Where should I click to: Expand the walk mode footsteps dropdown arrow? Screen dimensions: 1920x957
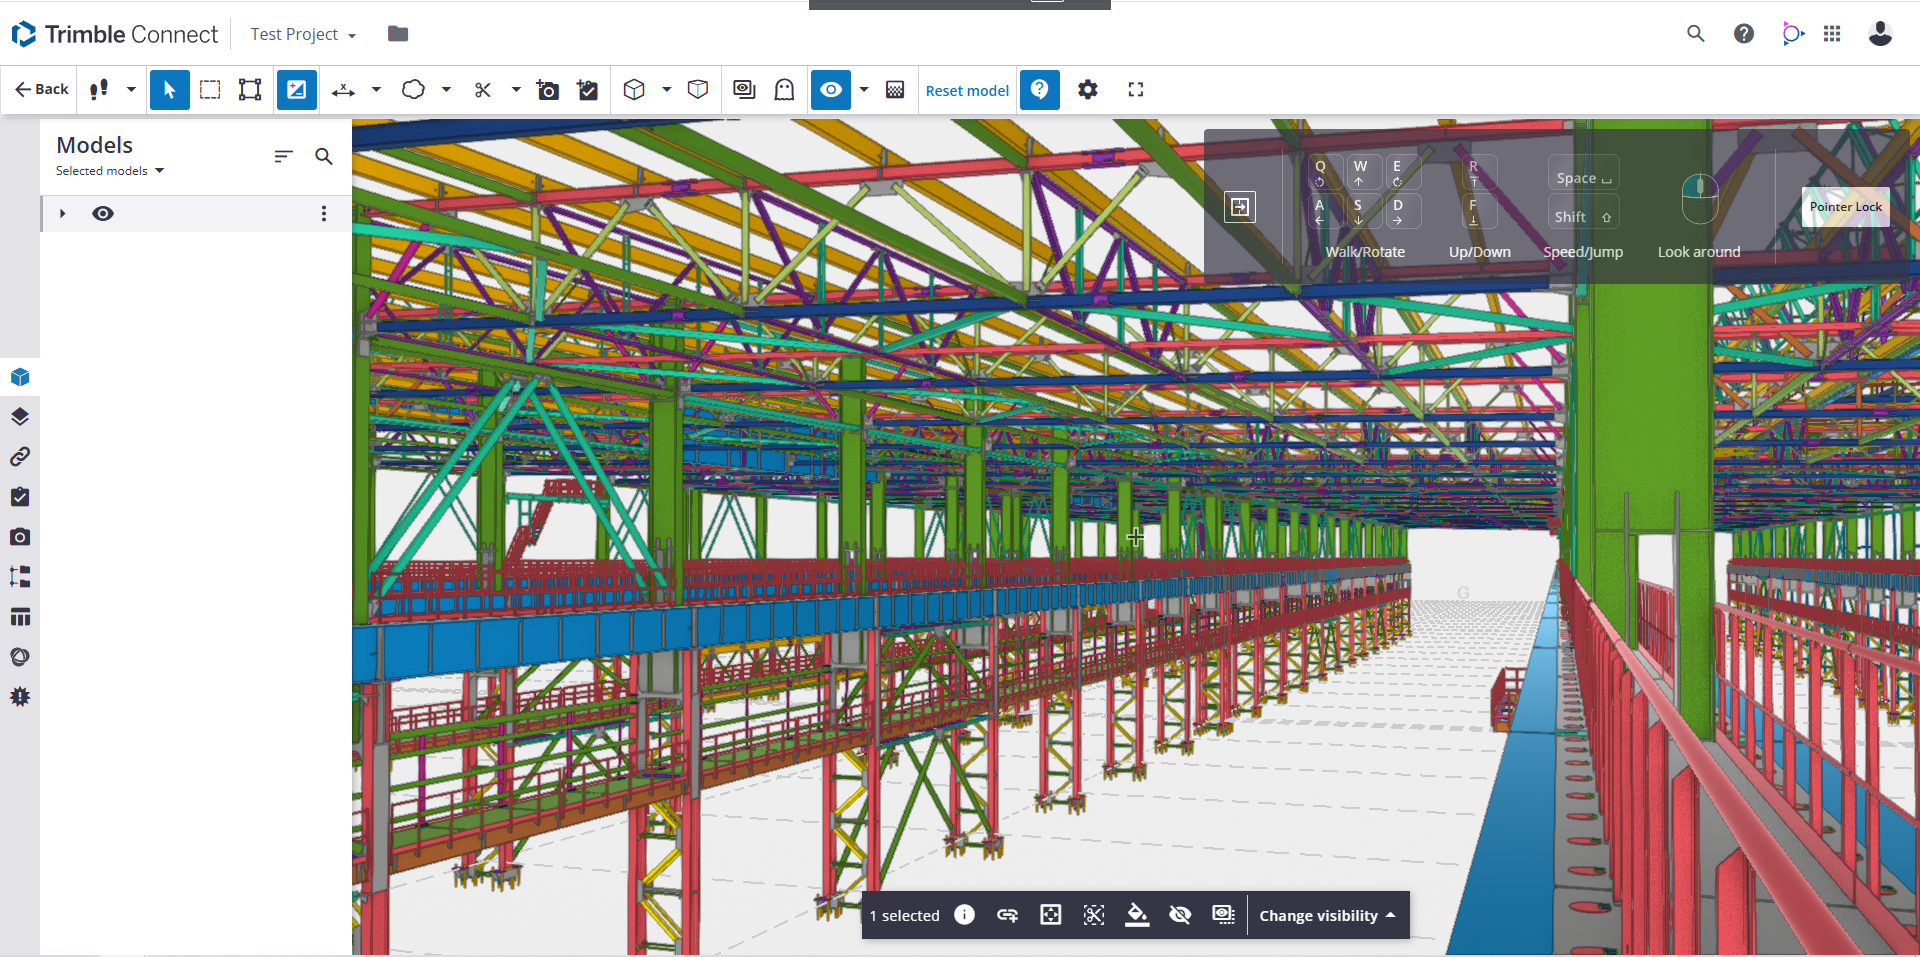coord(131,90)
